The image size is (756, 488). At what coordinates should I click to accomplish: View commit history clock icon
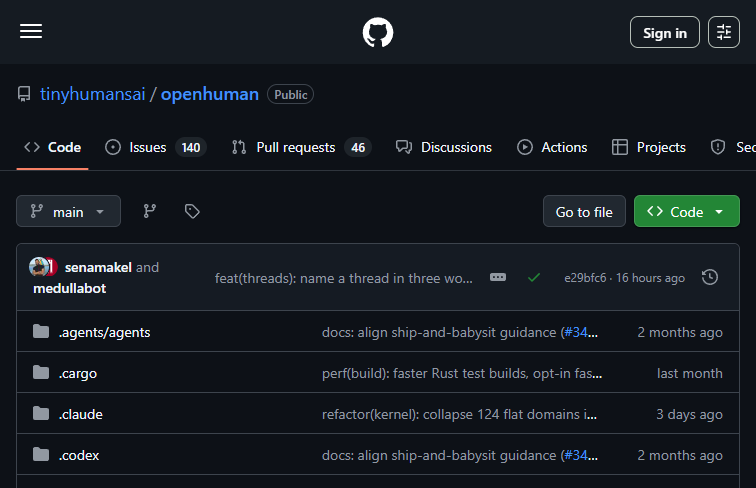click(710, 277)
